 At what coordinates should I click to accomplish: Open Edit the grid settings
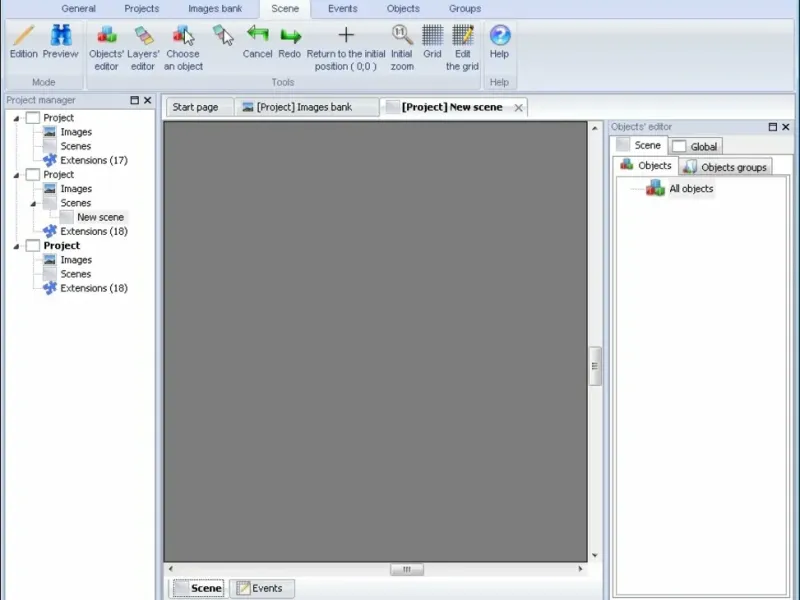[462, 48]
